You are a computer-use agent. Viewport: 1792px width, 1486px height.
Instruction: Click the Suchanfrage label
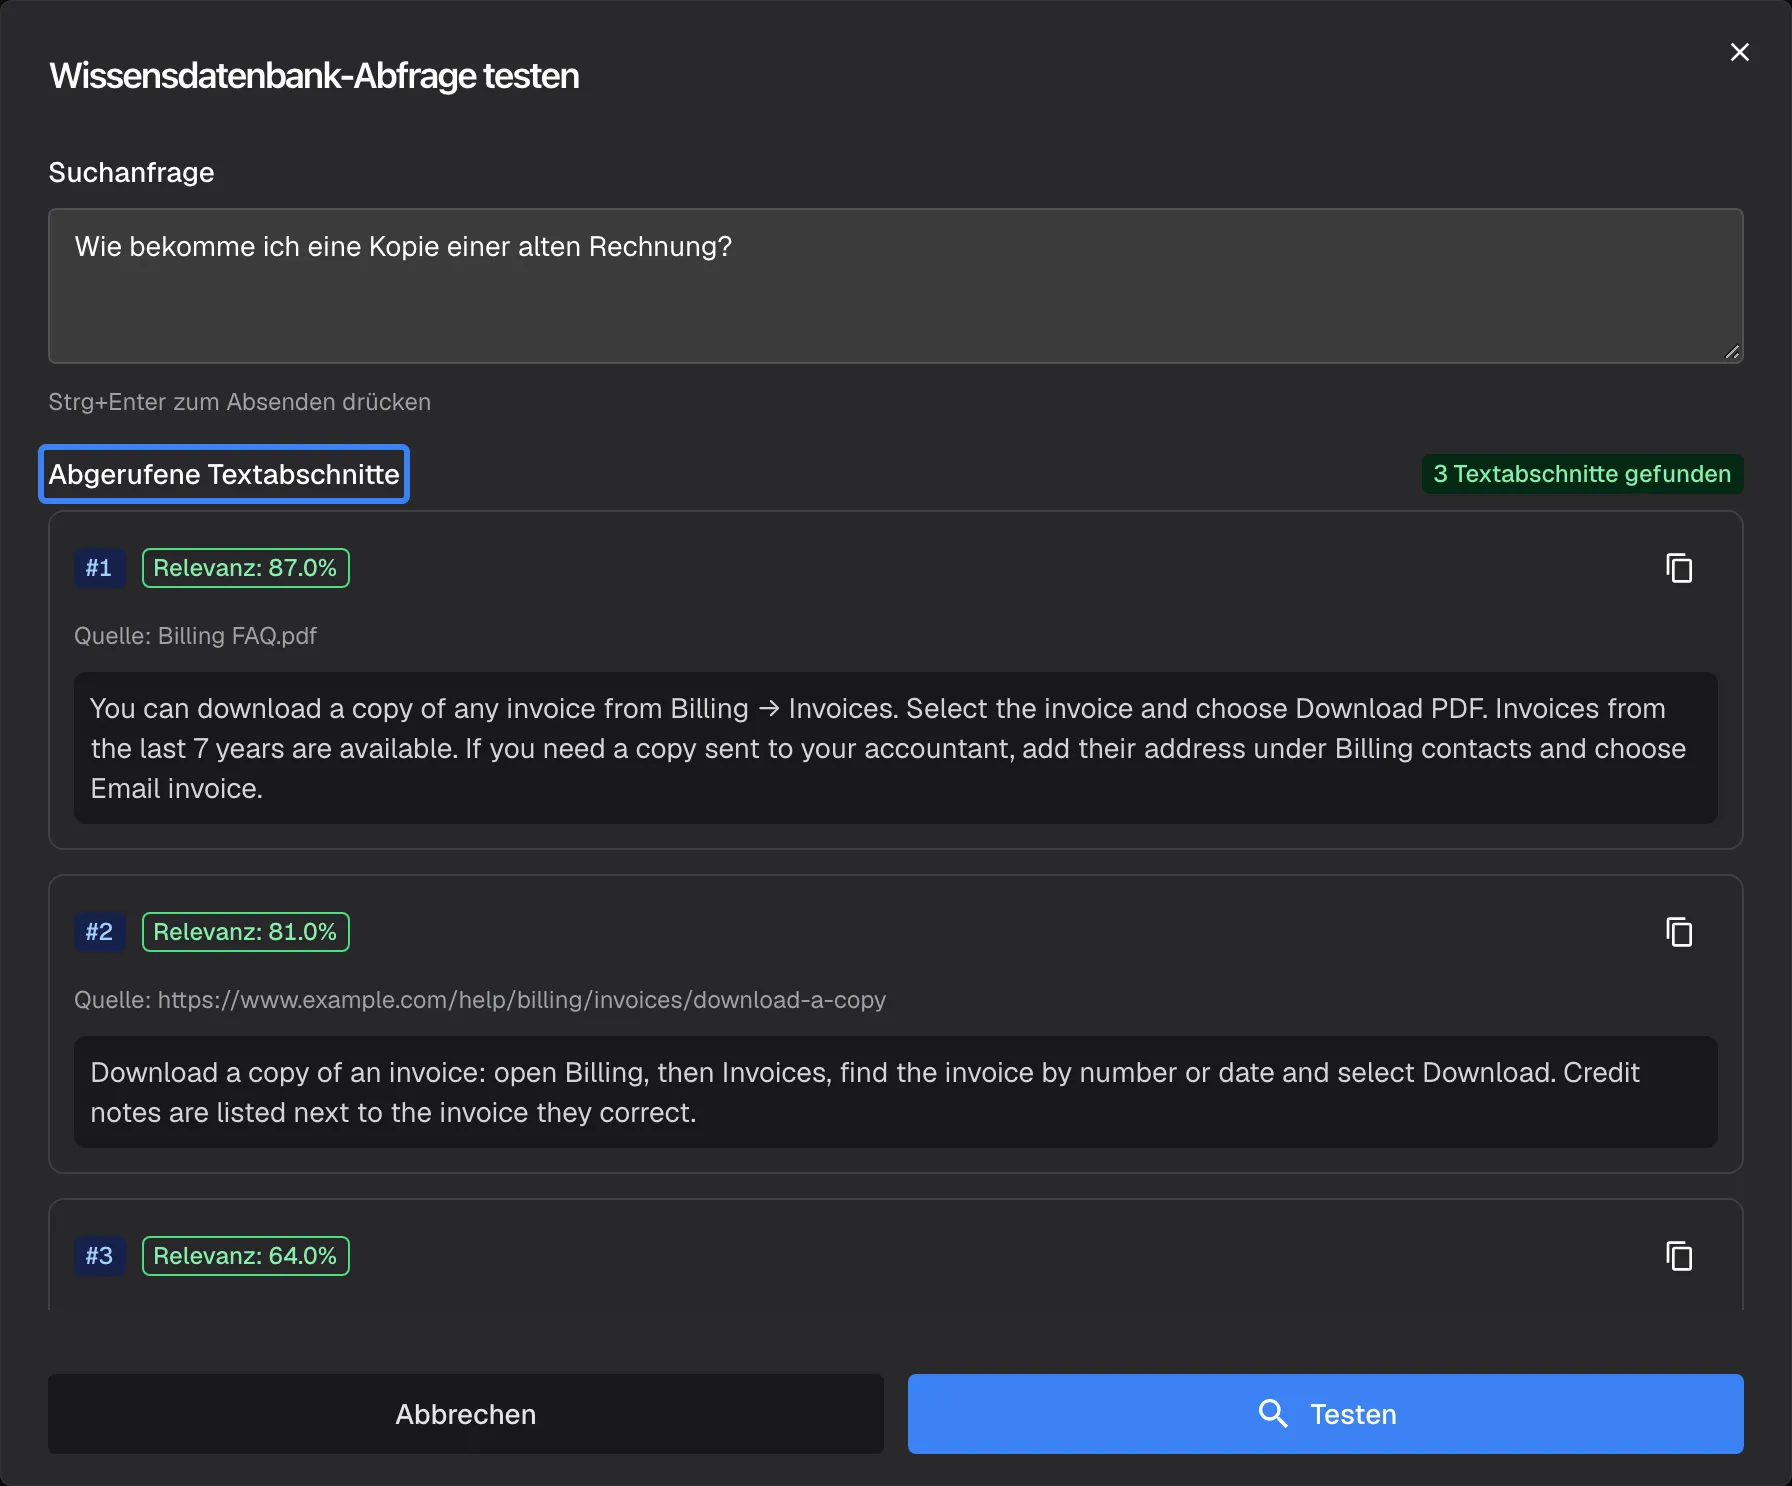tap(131, 172)
